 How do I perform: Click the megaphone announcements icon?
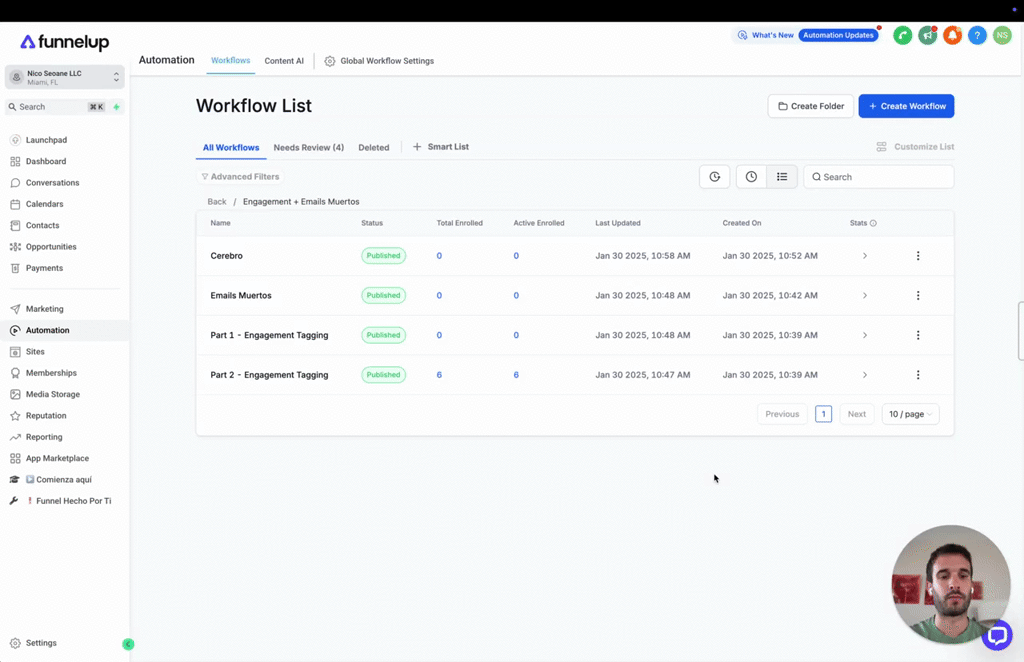927,35
